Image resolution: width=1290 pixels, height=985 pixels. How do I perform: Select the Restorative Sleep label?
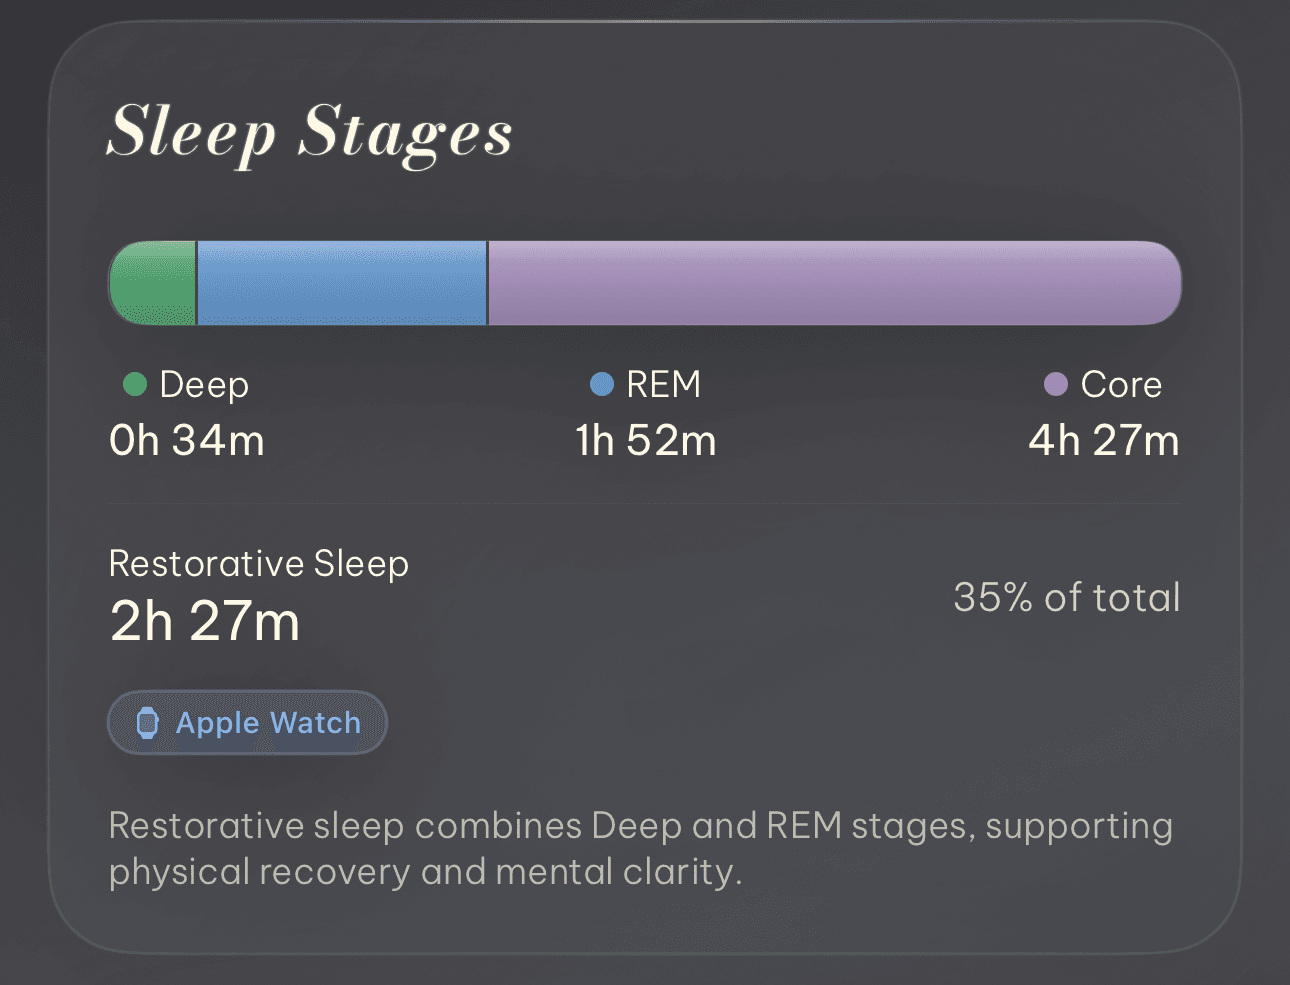pos(258,563)
